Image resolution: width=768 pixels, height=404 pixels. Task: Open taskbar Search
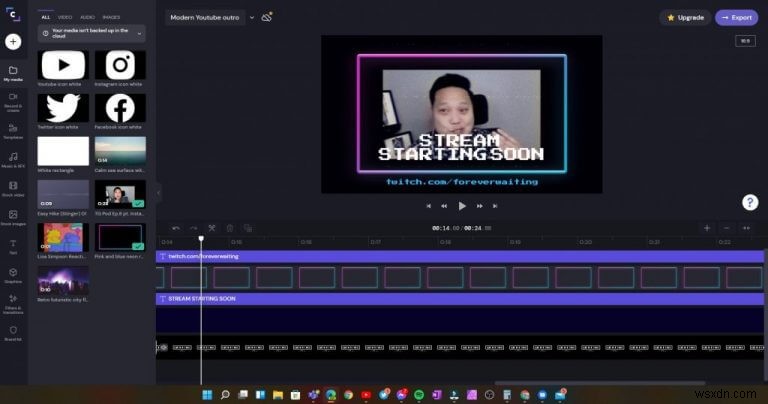(x=225, y=395)
